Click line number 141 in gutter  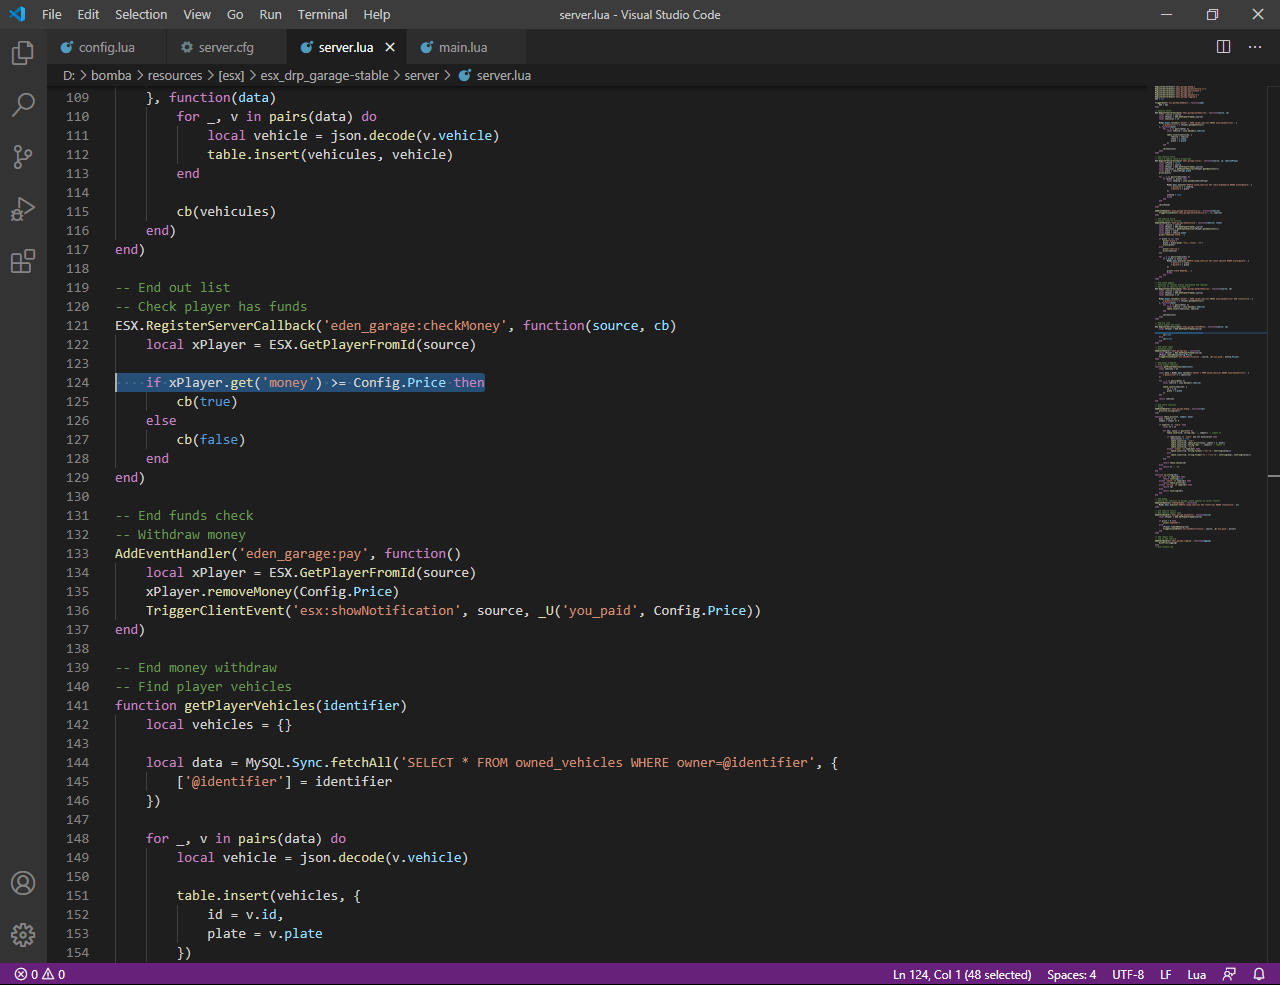pyautogui.click(x=77, y=705)
